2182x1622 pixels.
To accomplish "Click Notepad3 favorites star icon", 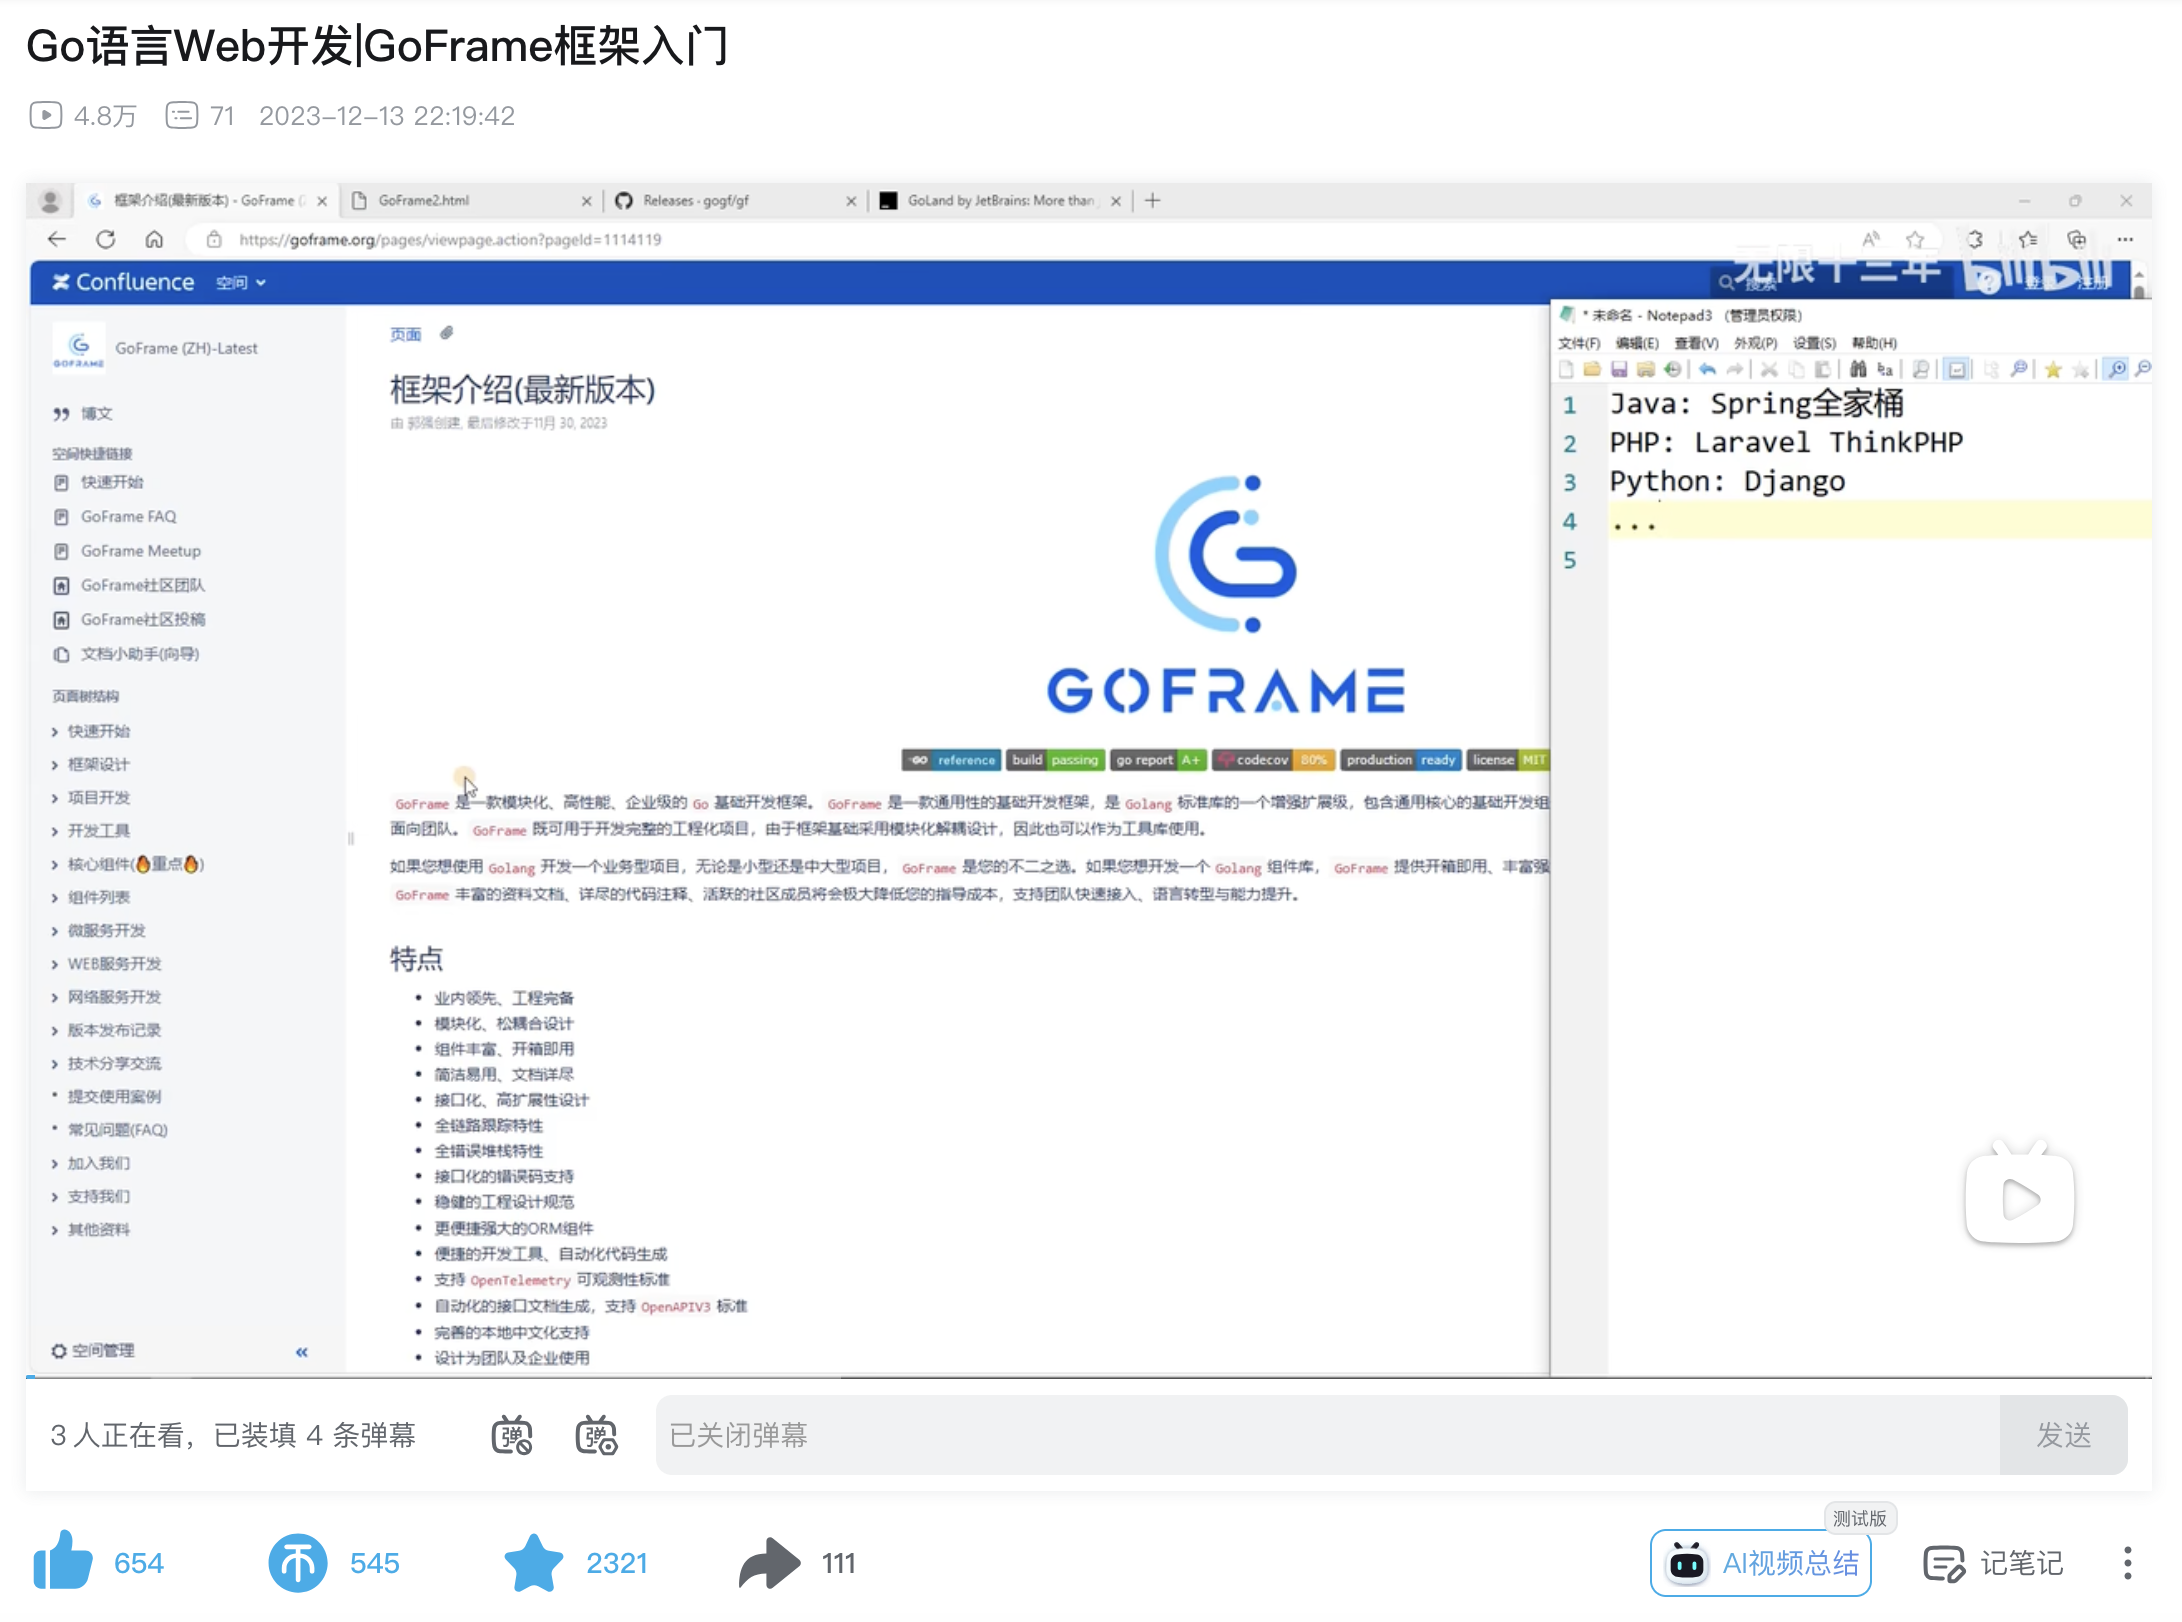I will click(x=2053, y=369).
